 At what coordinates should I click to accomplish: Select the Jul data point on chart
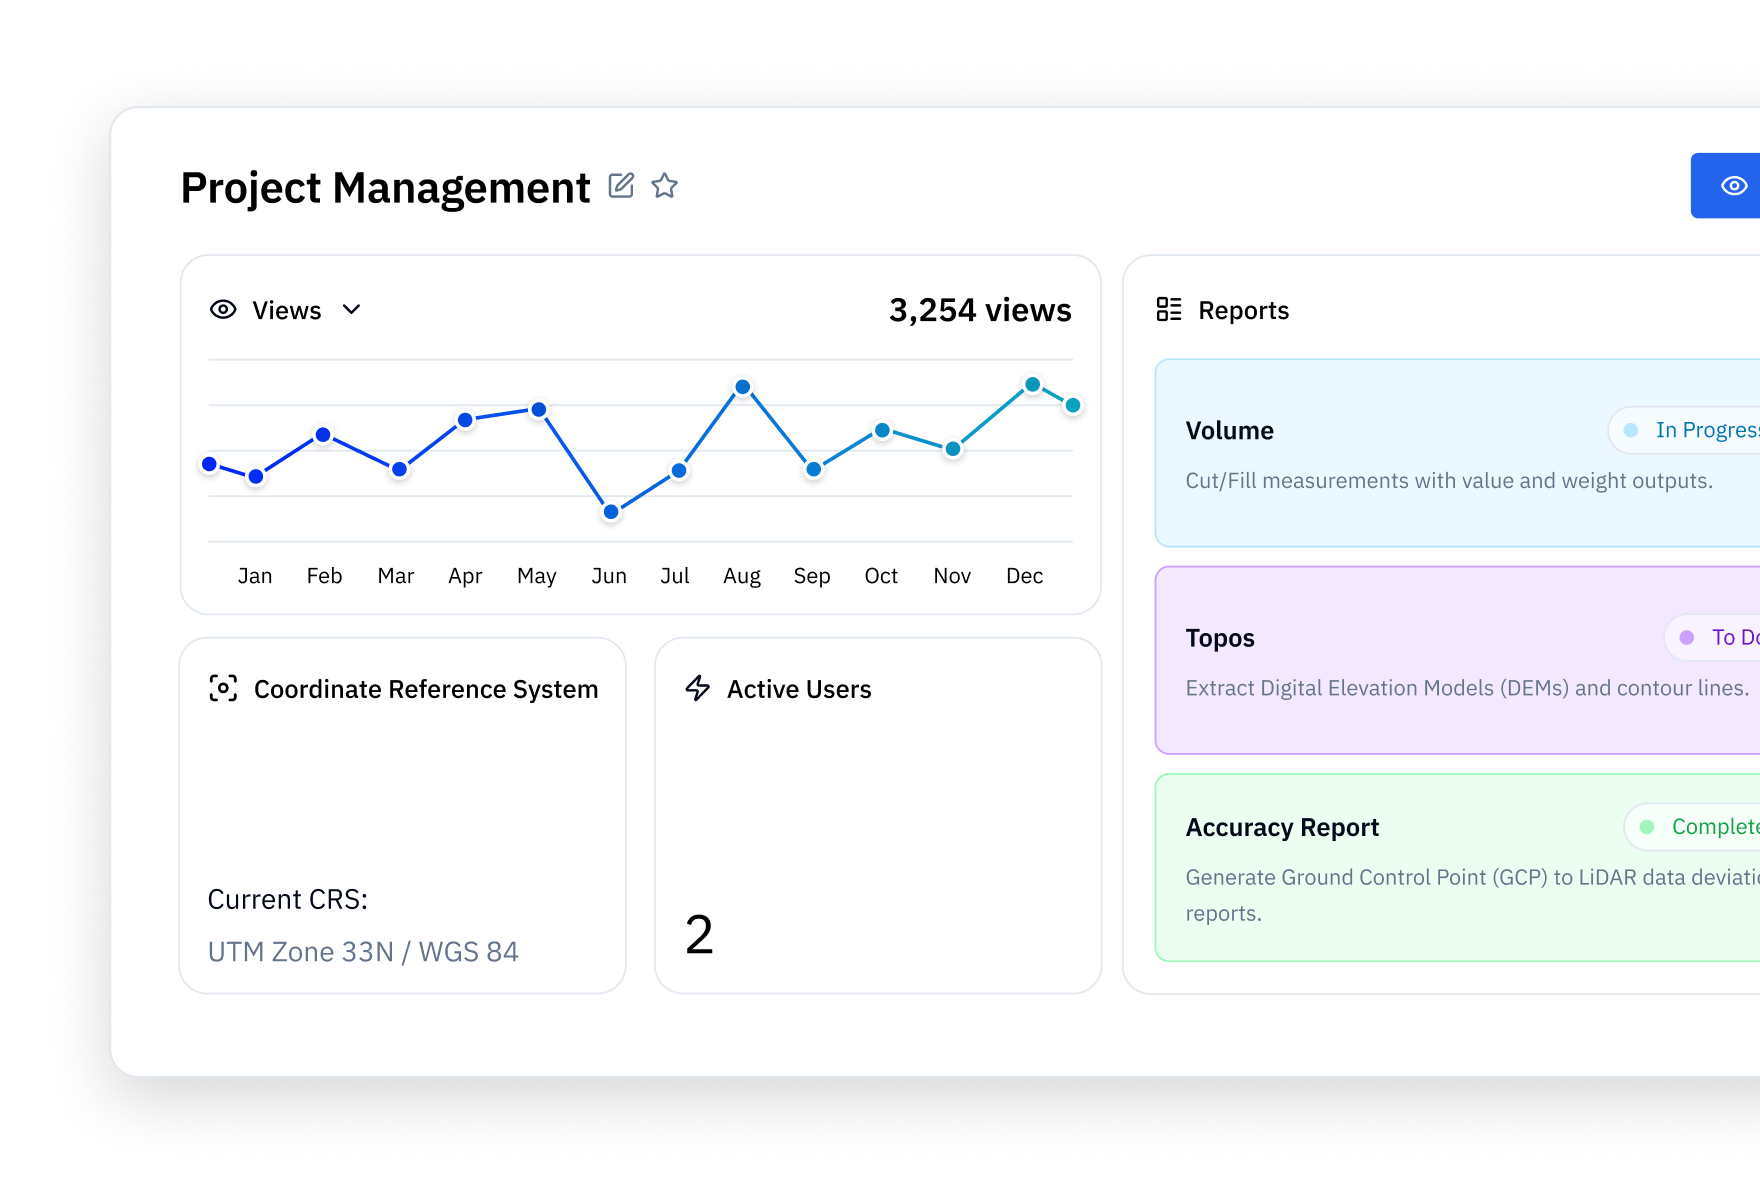point(679,470)
